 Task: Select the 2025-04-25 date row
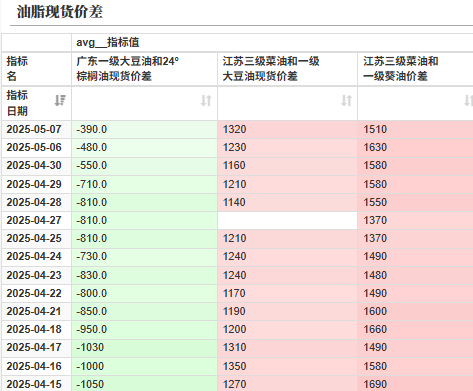click(37, 238)
